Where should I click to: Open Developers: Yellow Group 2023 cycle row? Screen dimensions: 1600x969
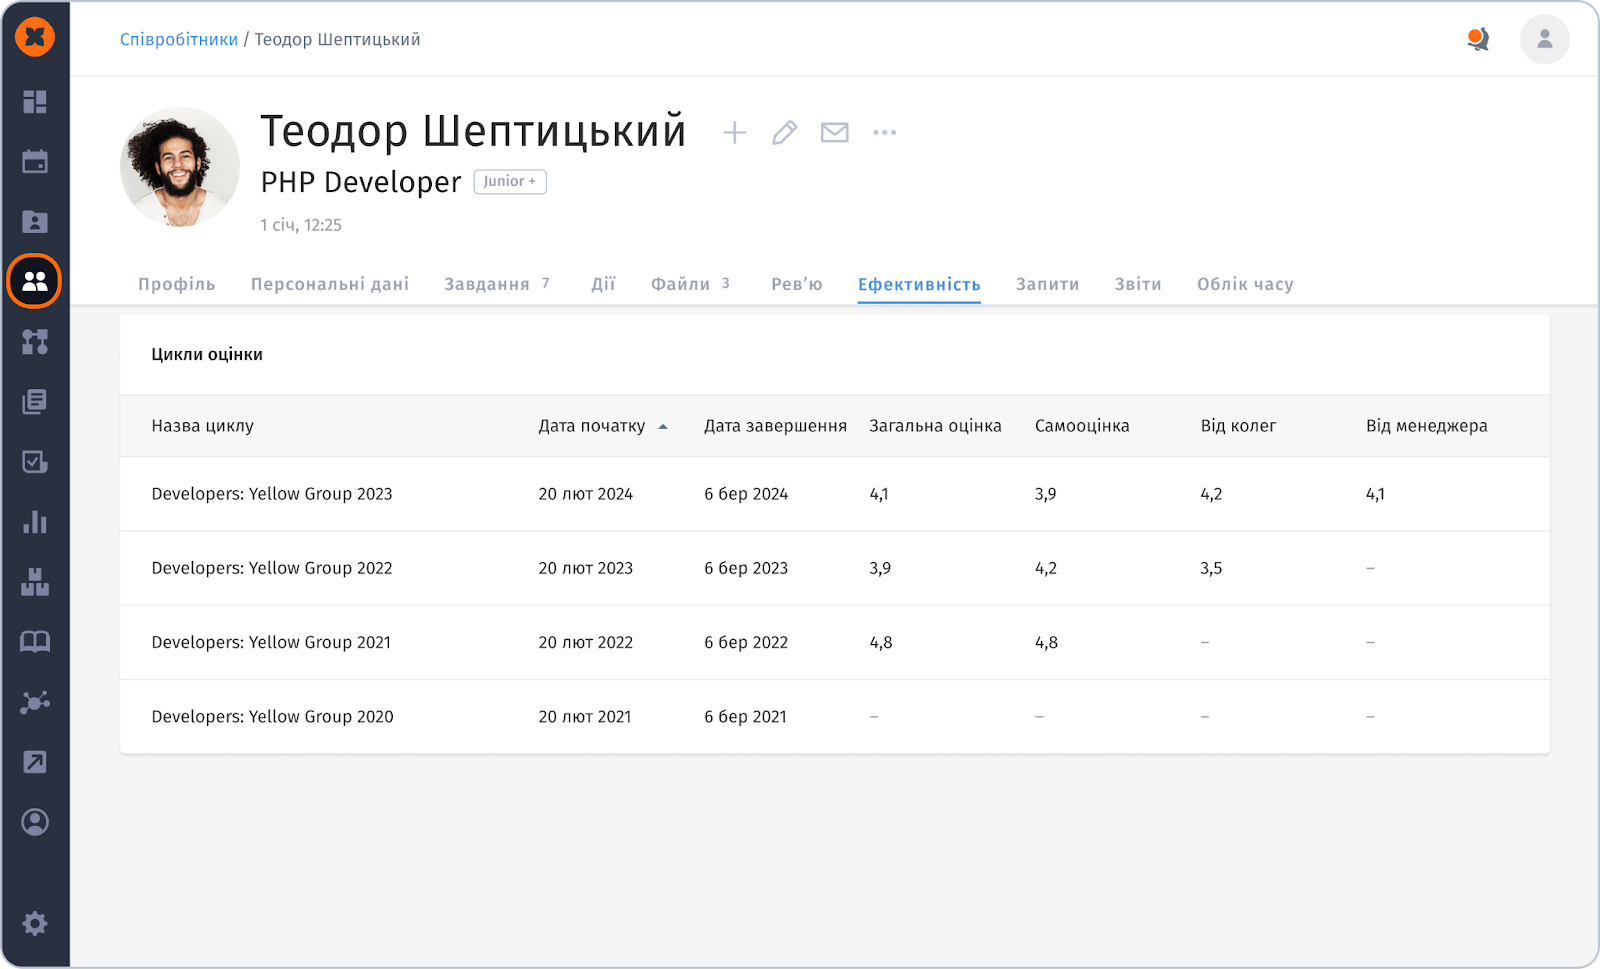point(272,494)
